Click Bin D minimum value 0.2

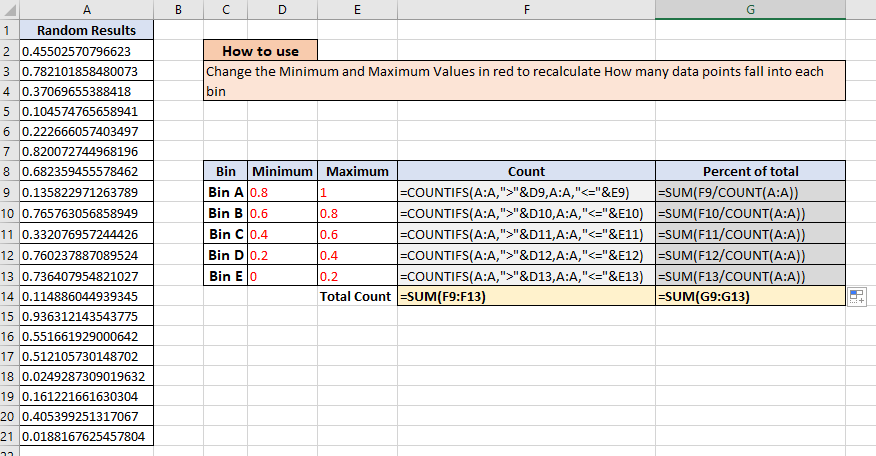click(283, 255)
